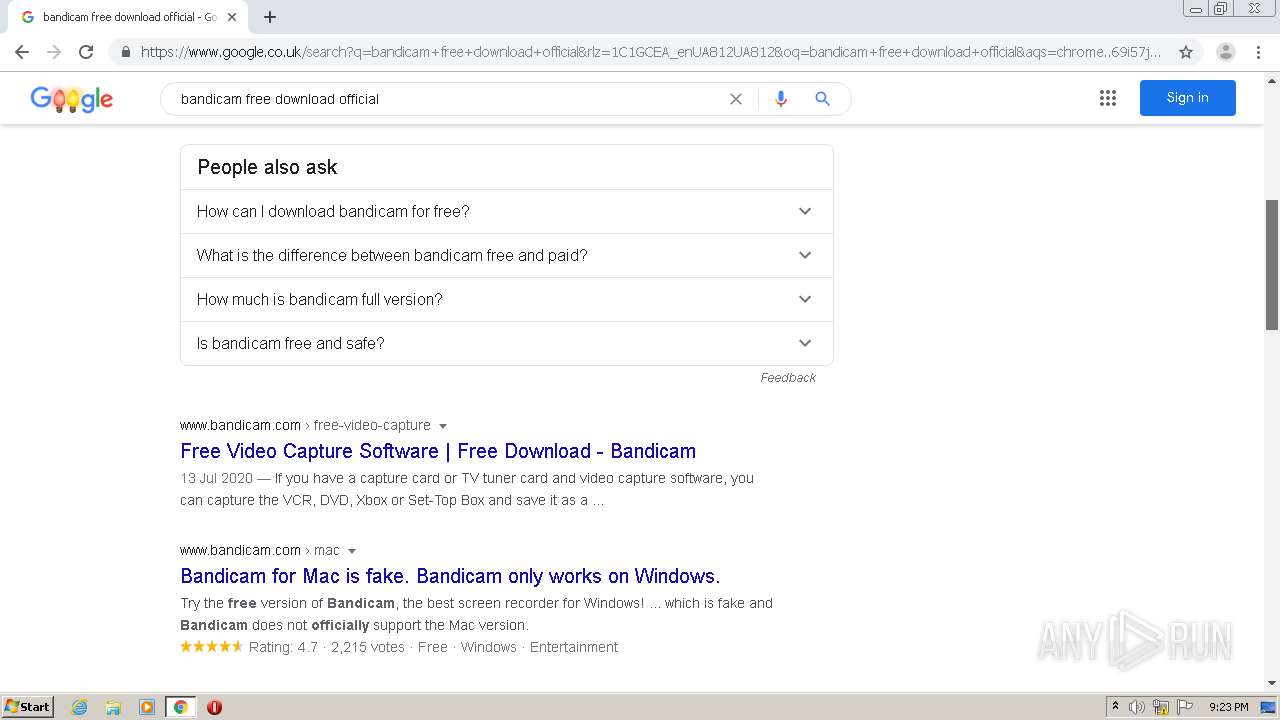
Task: Click the Action Center flag icon
Action: [x=1185, y=707]
